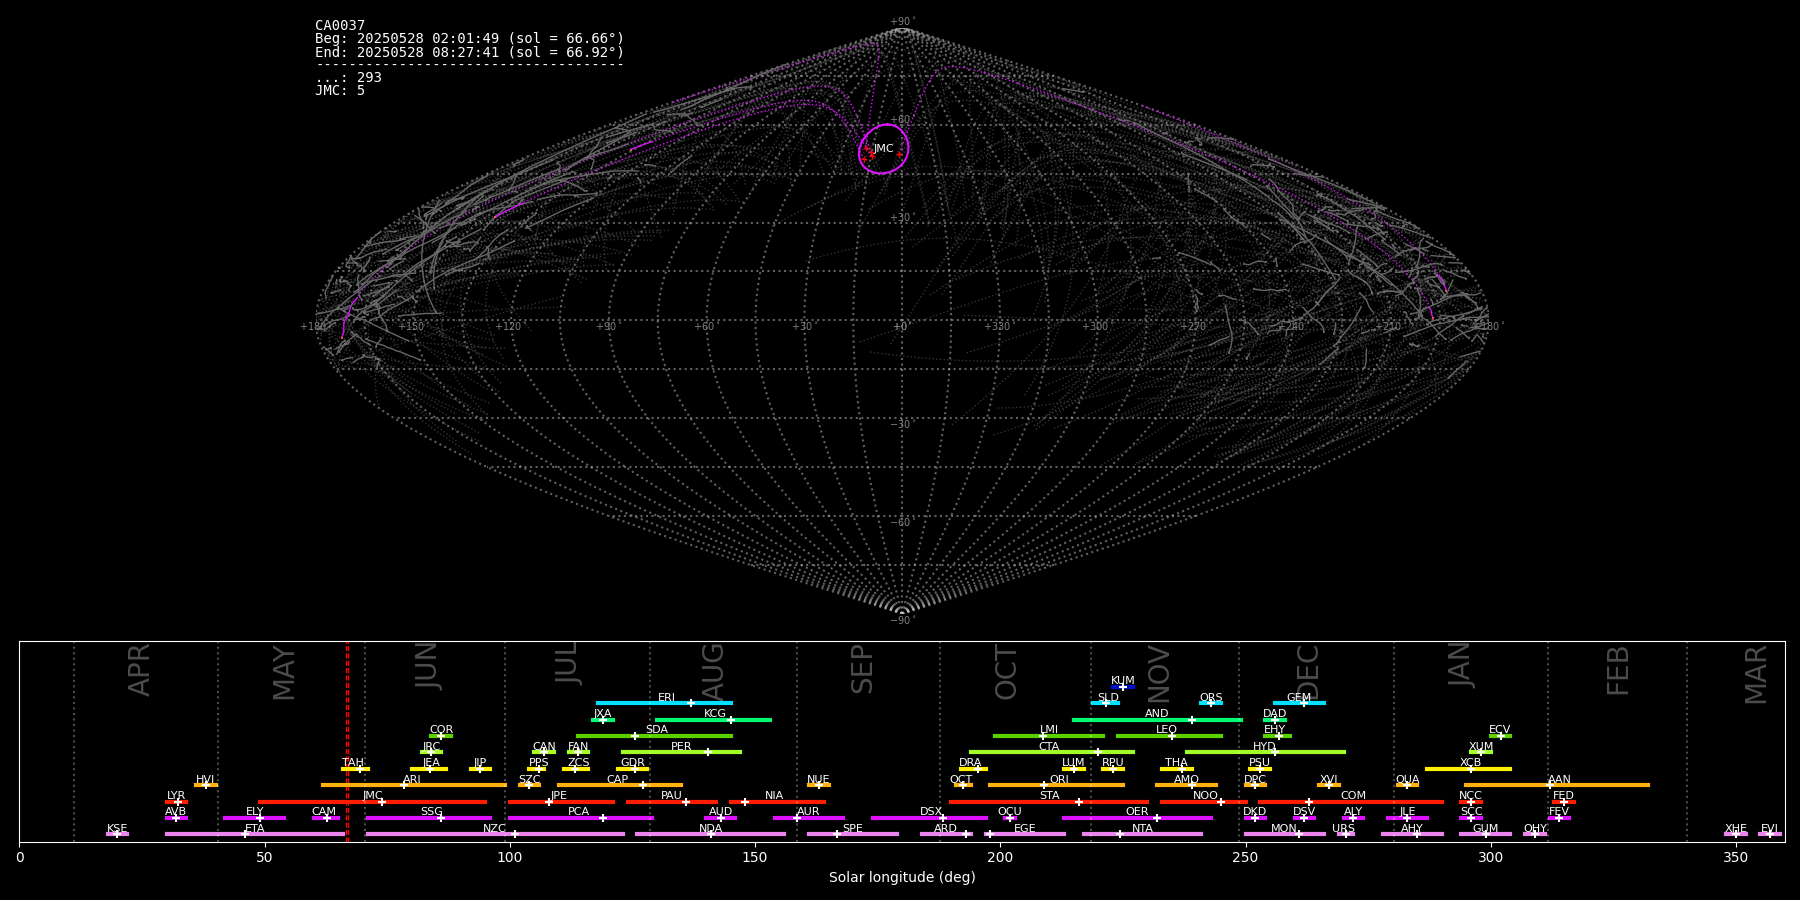The image size is (1800, 900).
Task: Click the XCB shower label
Action: [1470, 763]
